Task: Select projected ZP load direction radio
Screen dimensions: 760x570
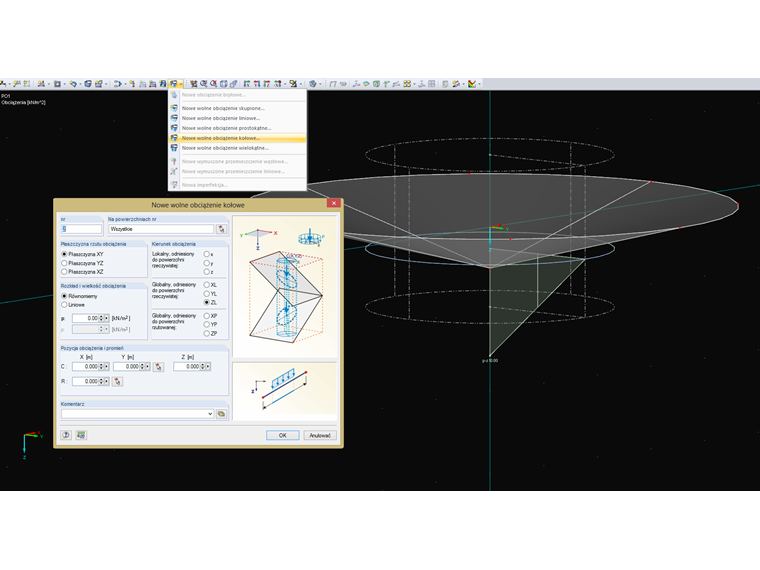Action: tap(206, 333)
